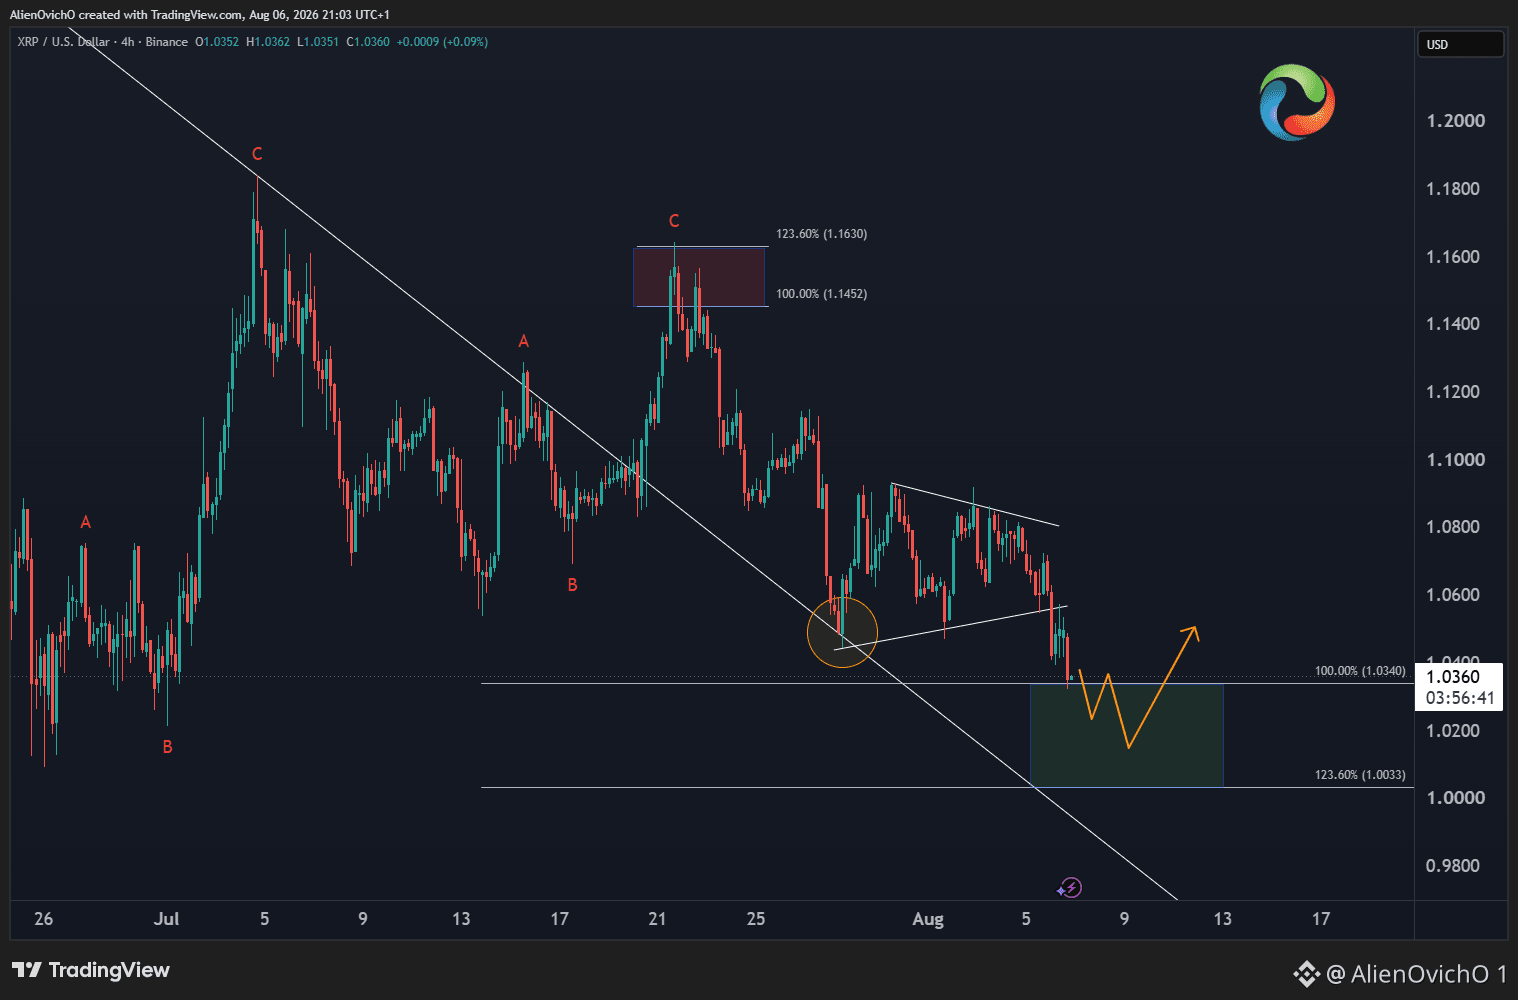Click the XRP / U.S. Dollar symbol title
The width and height of the screenshot is (1518, 1000).
[64, 42]
